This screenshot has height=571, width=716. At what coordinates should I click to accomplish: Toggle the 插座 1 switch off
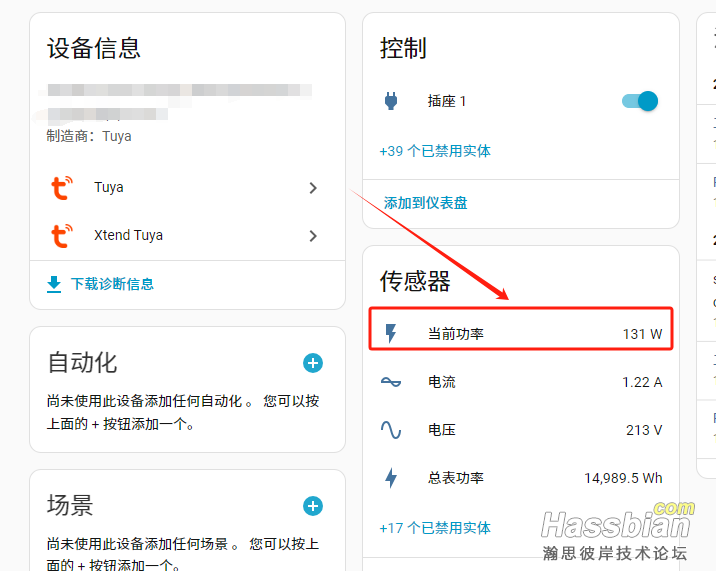pyautogui.click(x=640, y=101)
